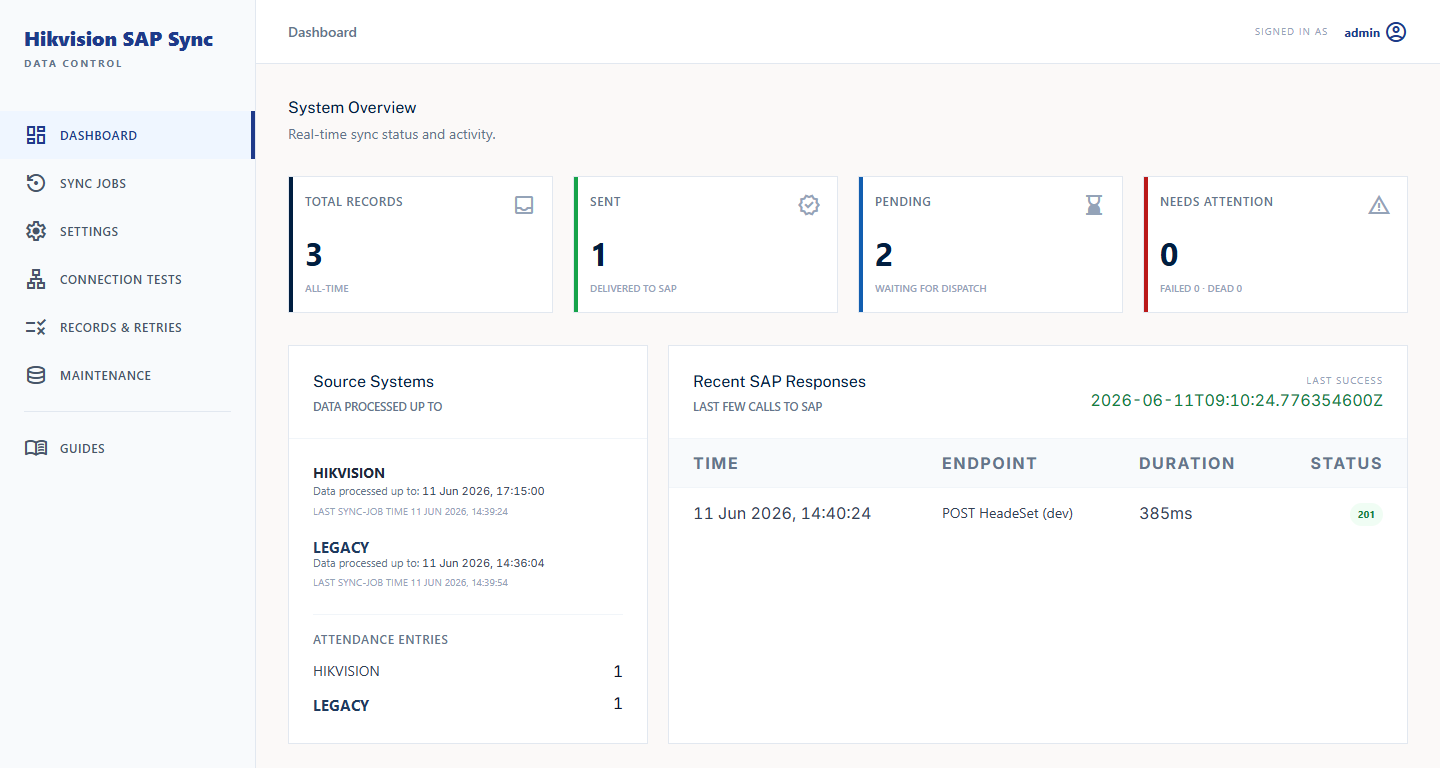Click the System Overview heading
The height and width of the screenshot is (768, 1440).
tap(352, 108)
